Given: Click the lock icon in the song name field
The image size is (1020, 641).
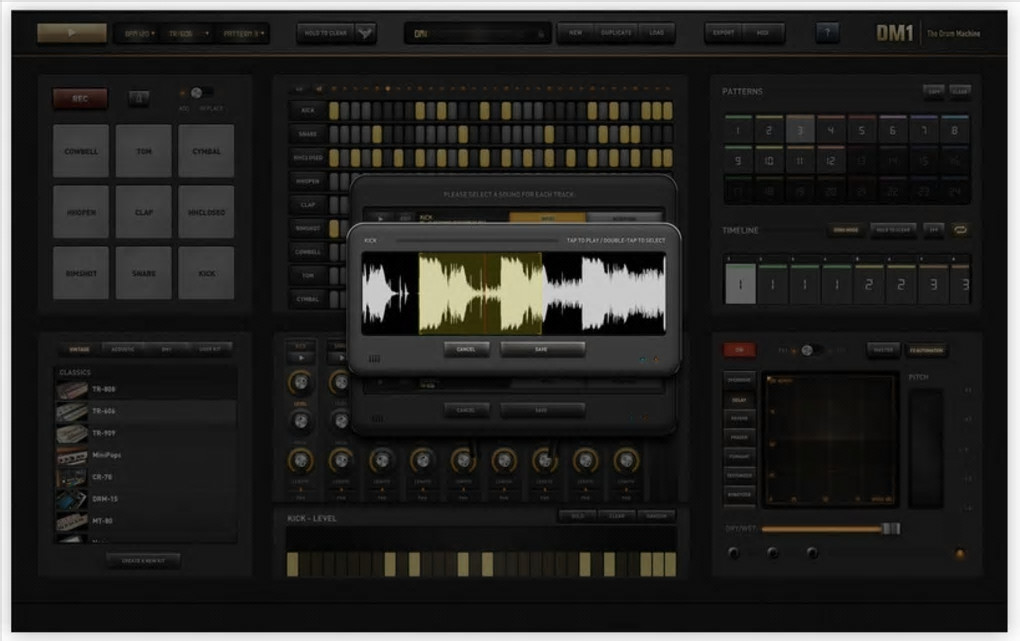Looking at the screenshot, I should [540, 34].
